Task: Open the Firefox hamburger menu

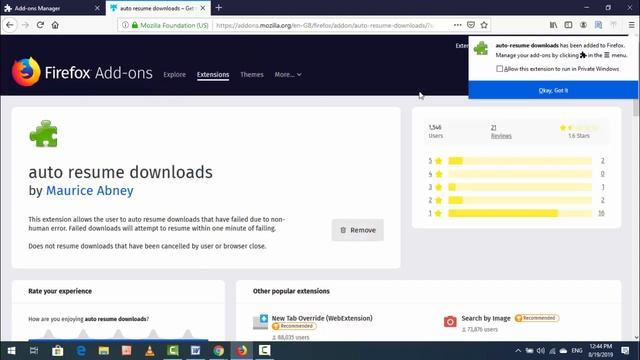Action: click(x=631, y=25)
